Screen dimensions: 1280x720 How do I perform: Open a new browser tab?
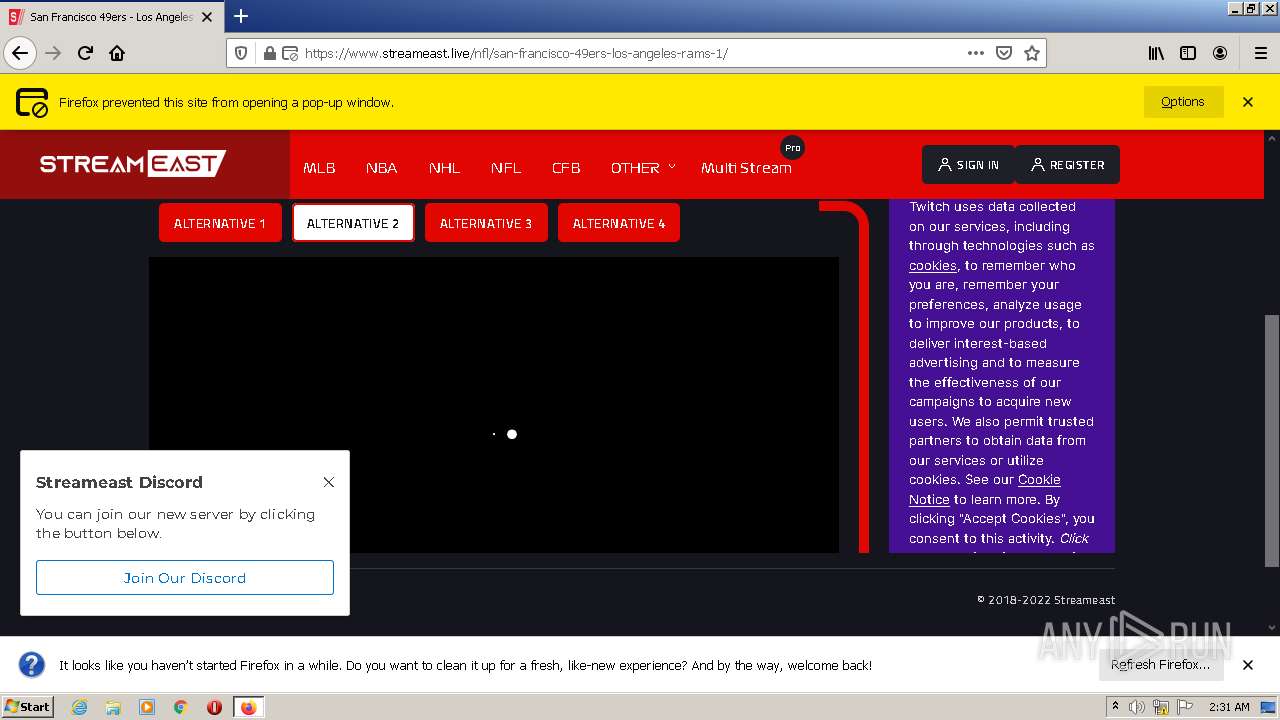click(x=241, y=16)
